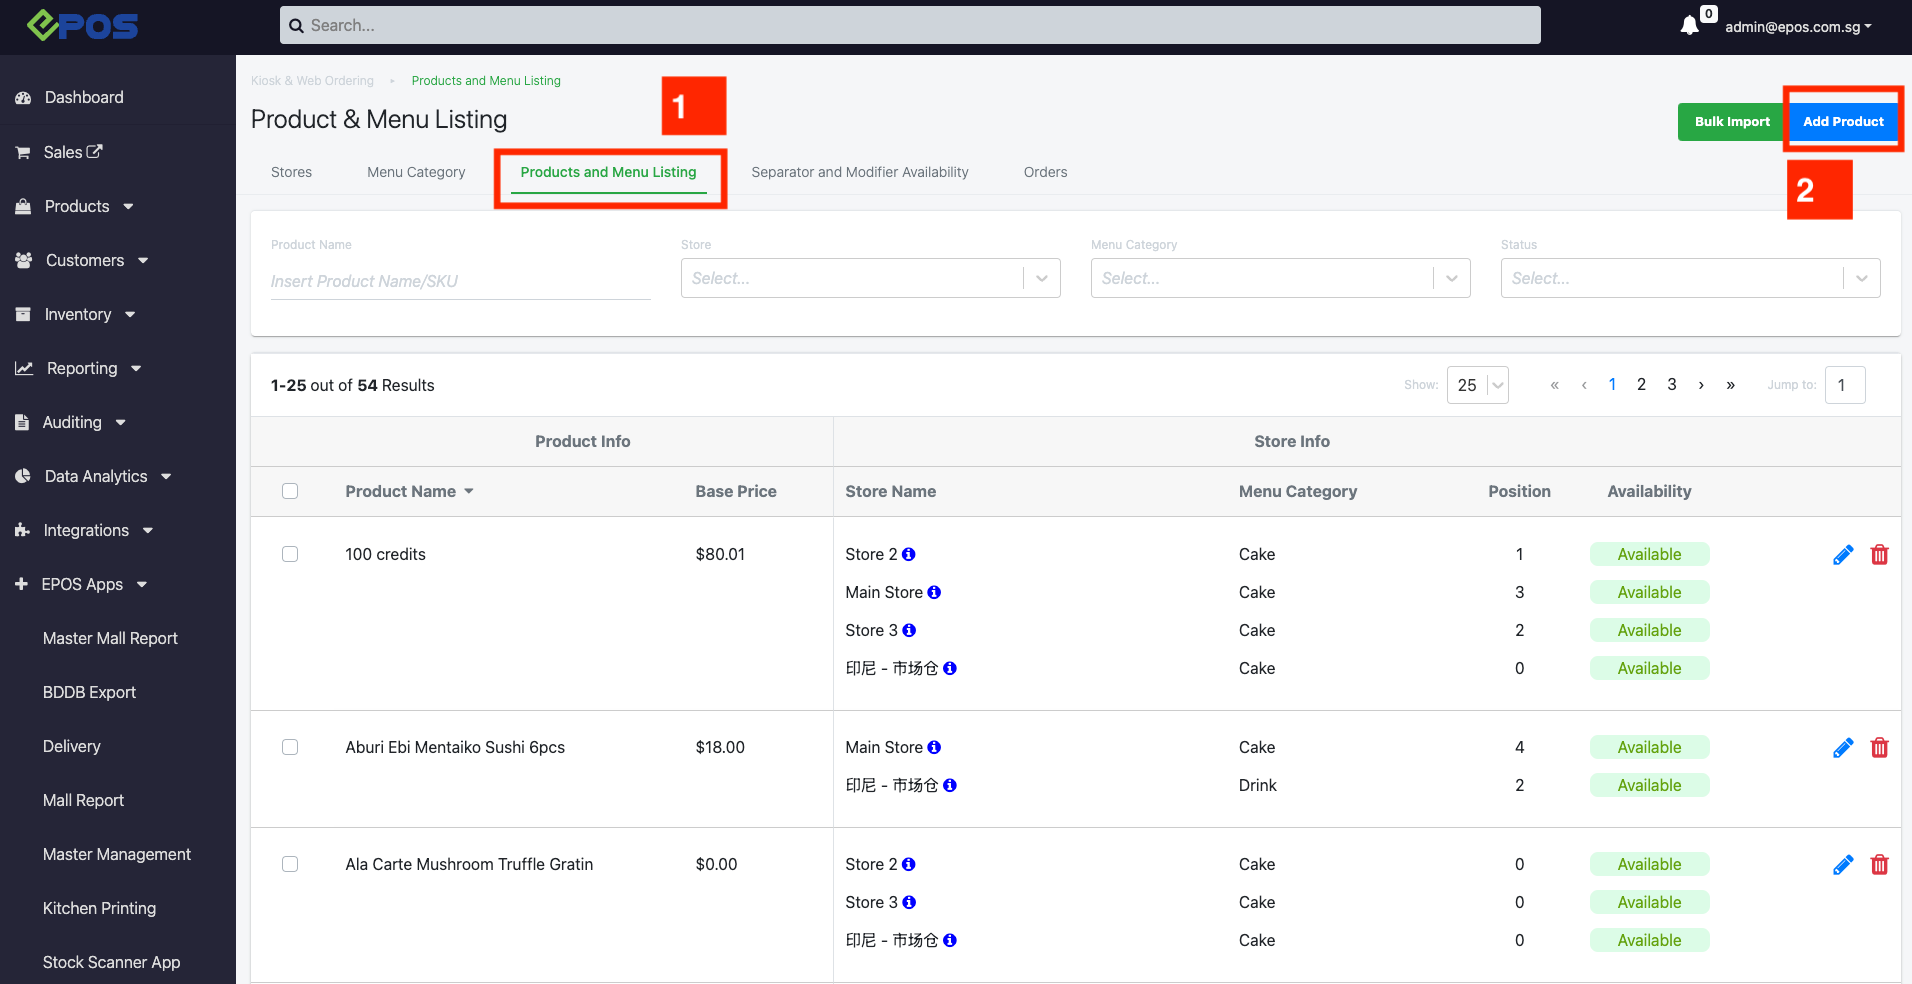Go to next page with single arrow

(1701, 385)
